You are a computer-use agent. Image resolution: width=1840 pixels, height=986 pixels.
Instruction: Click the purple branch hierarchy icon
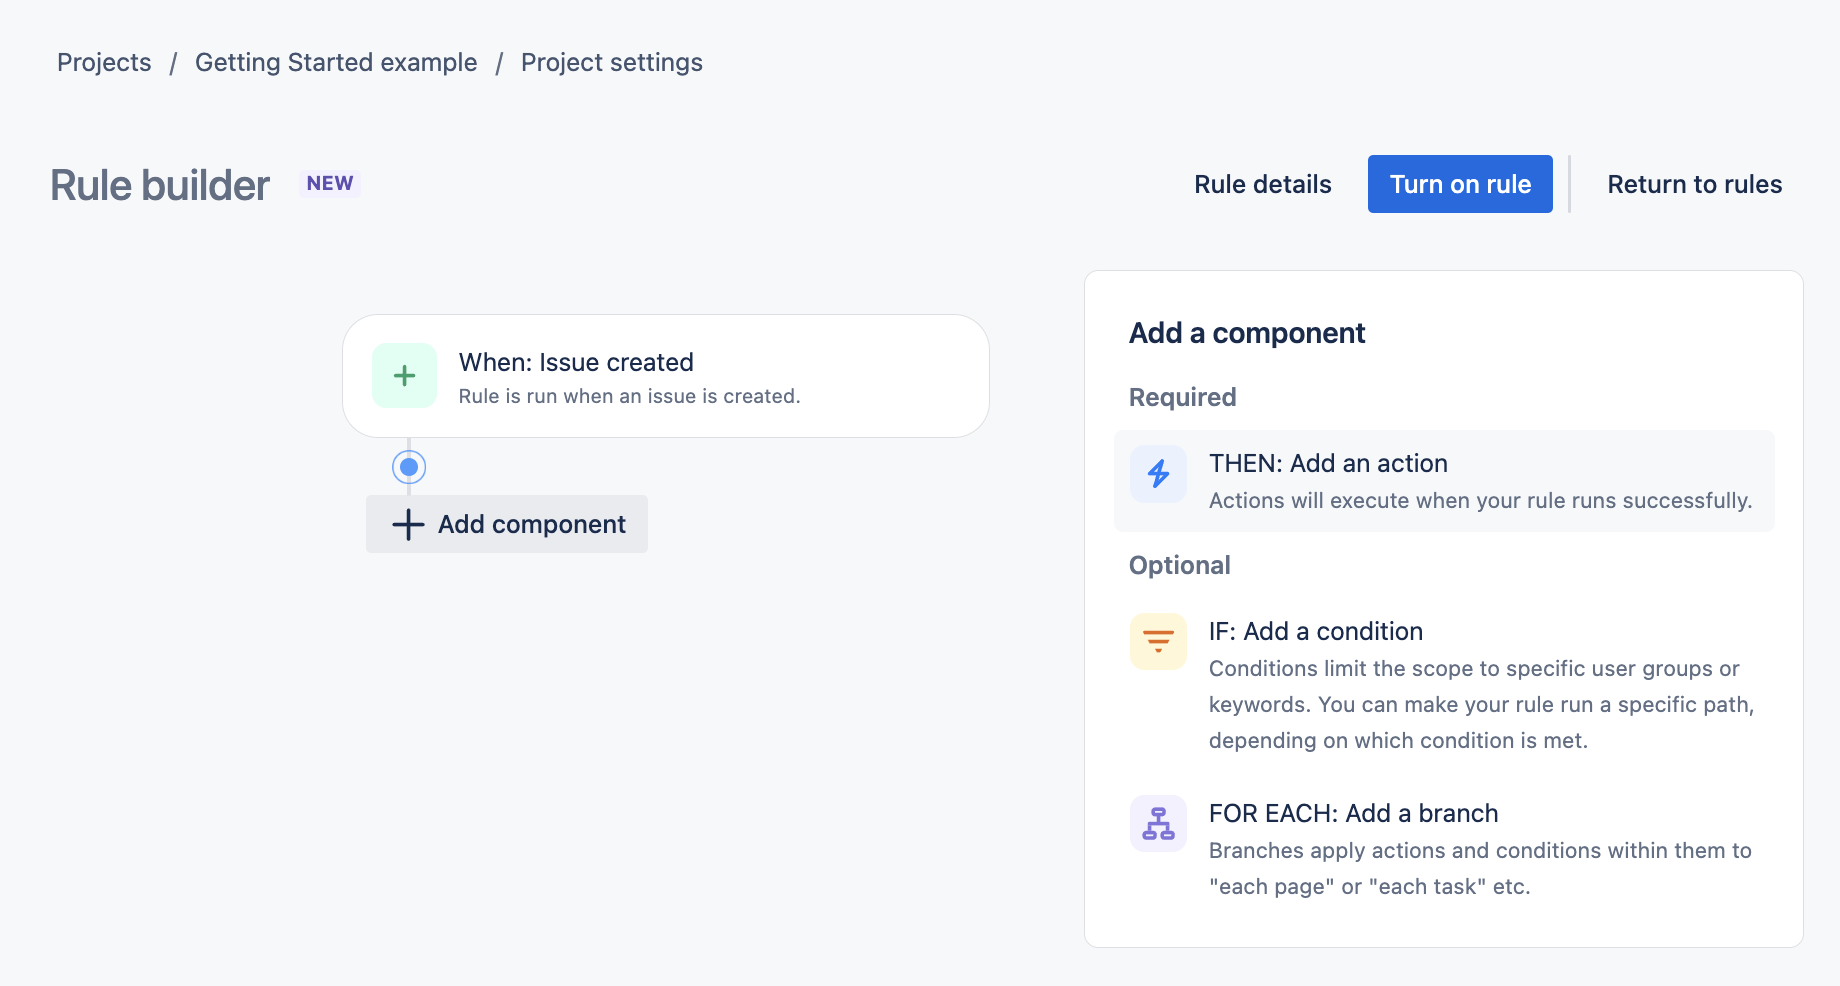[1158, 823]
